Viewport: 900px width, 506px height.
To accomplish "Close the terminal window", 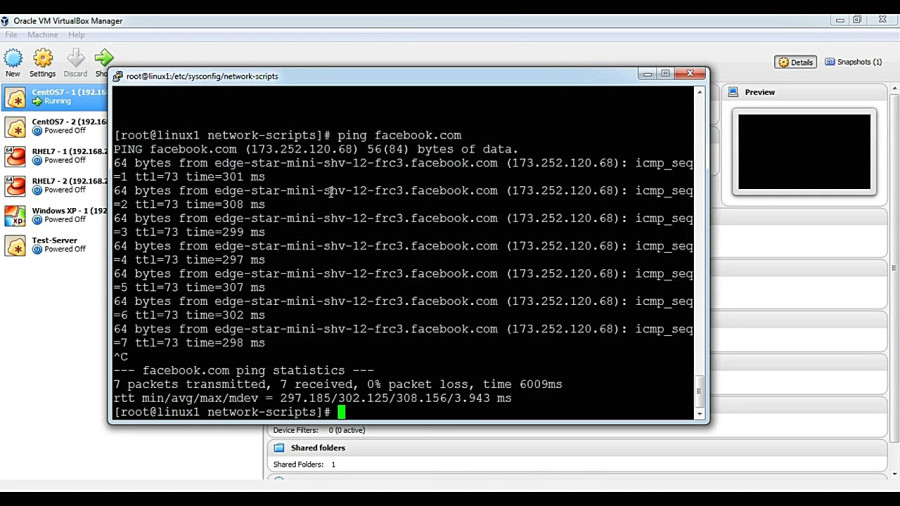I will click(690, 74).
